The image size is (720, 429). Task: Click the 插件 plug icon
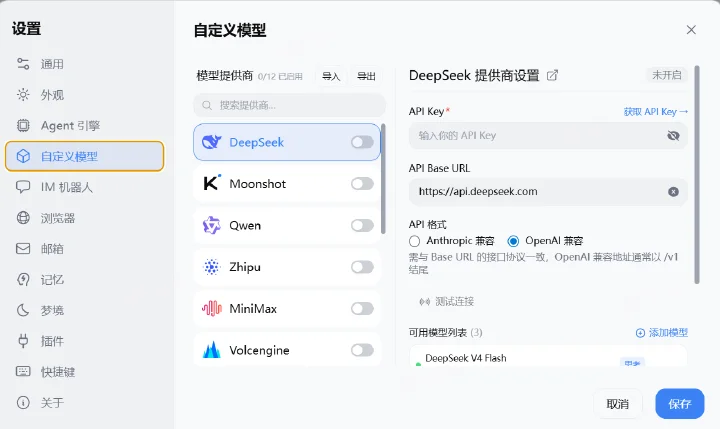(23, 341)
